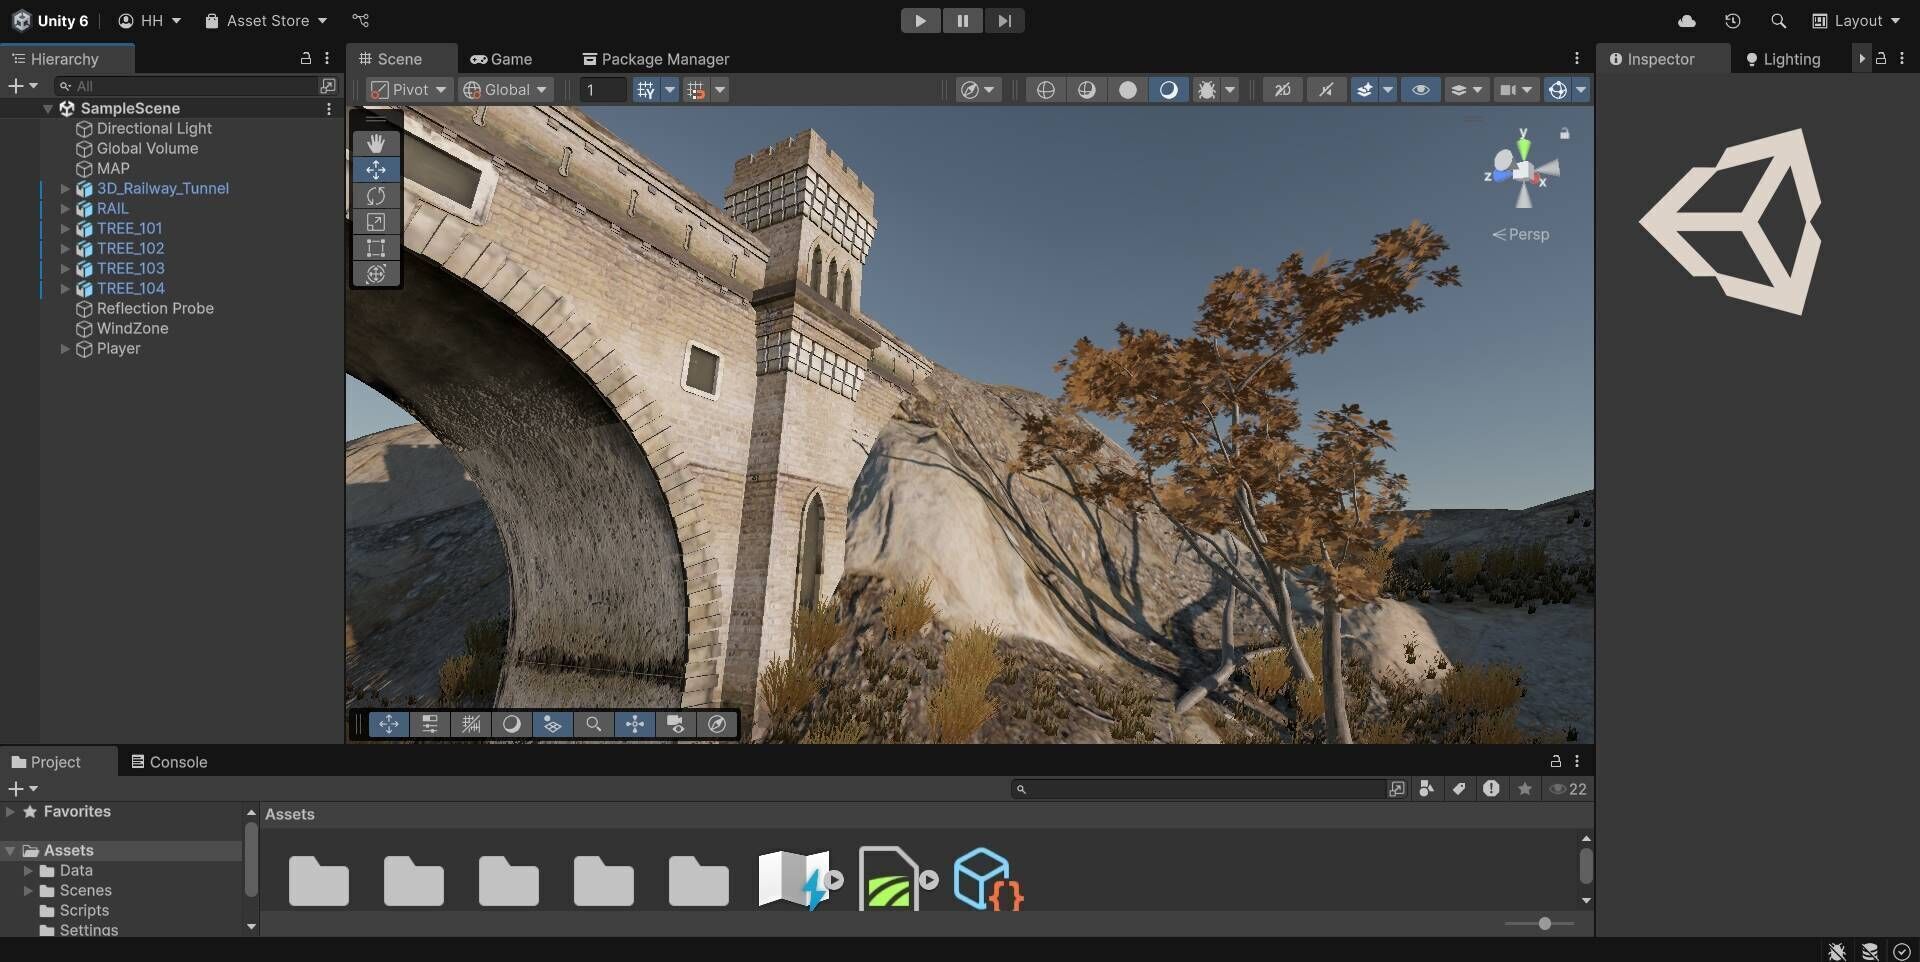The image size is (1920, 962).
Task: Open the Layout dropdown
Action: 1856,20
